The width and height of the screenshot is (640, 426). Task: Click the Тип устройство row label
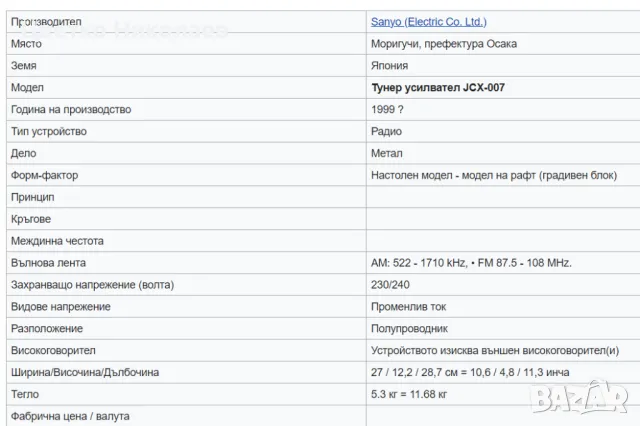pos(49,131)
